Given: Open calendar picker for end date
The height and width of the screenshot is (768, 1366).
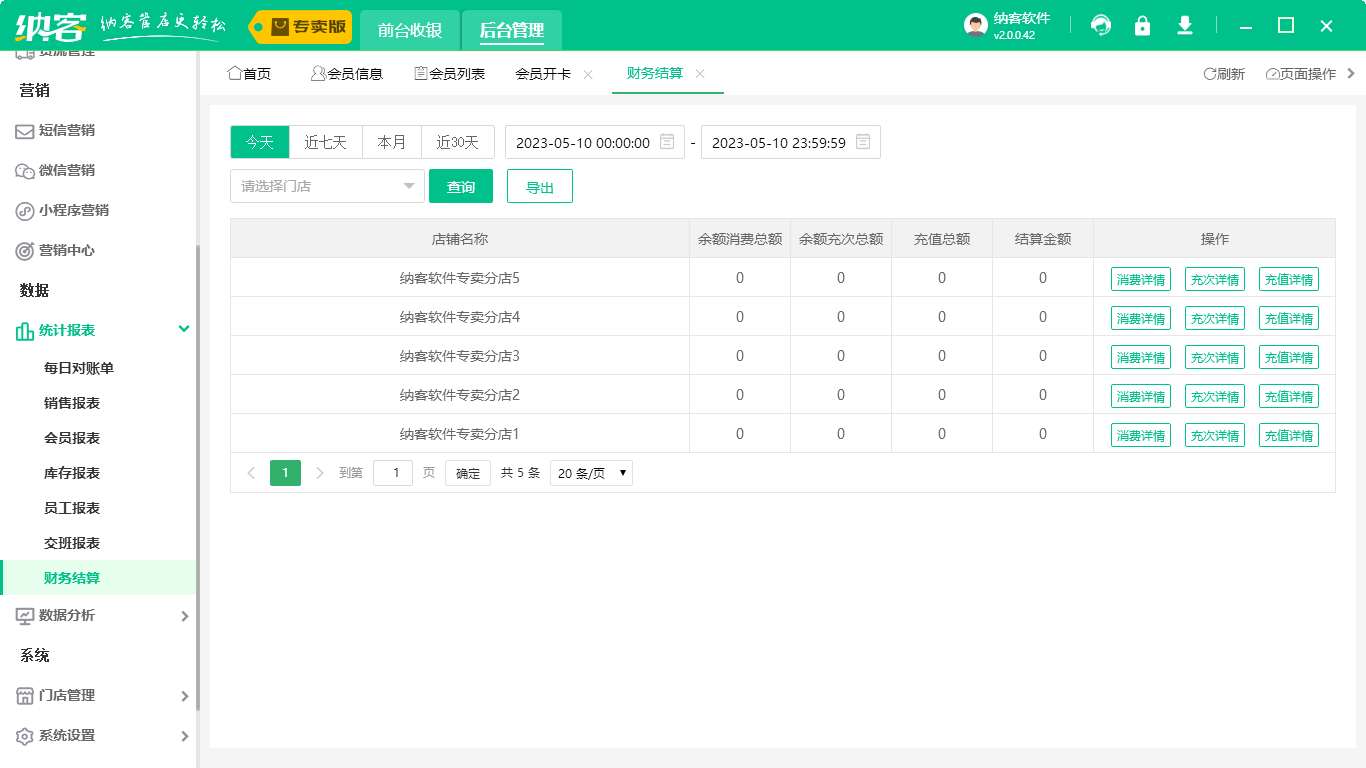Looking at the screenshot, I should click(x=863, y=142).
